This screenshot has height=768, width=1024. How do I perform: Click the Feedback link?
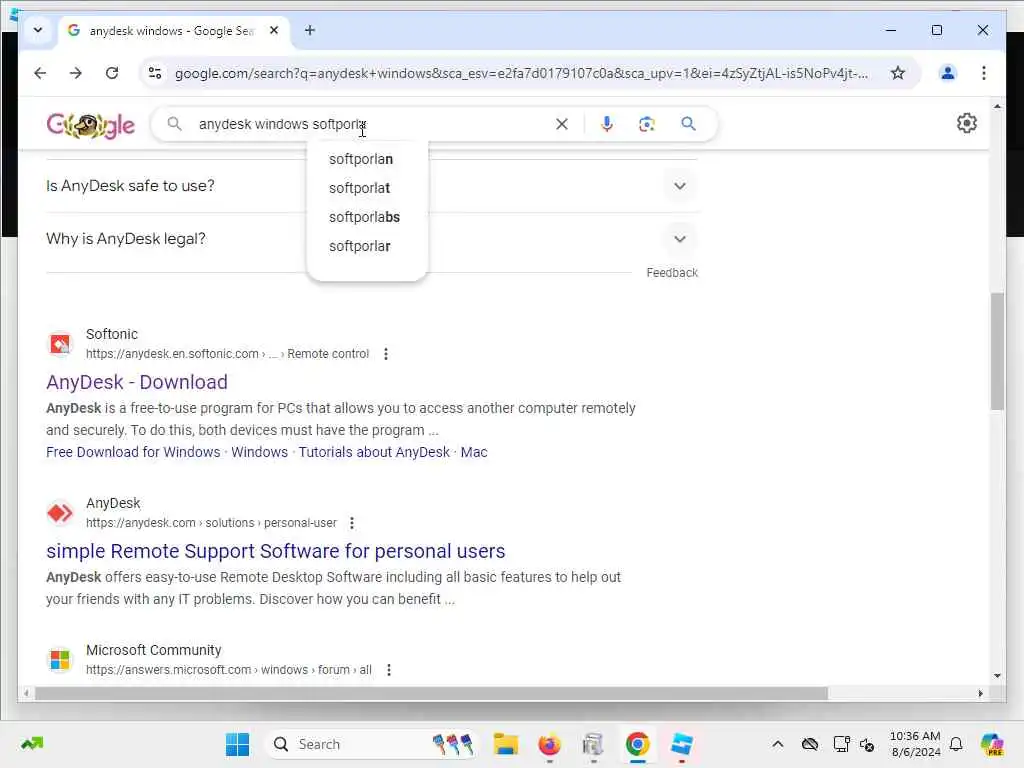672,272
